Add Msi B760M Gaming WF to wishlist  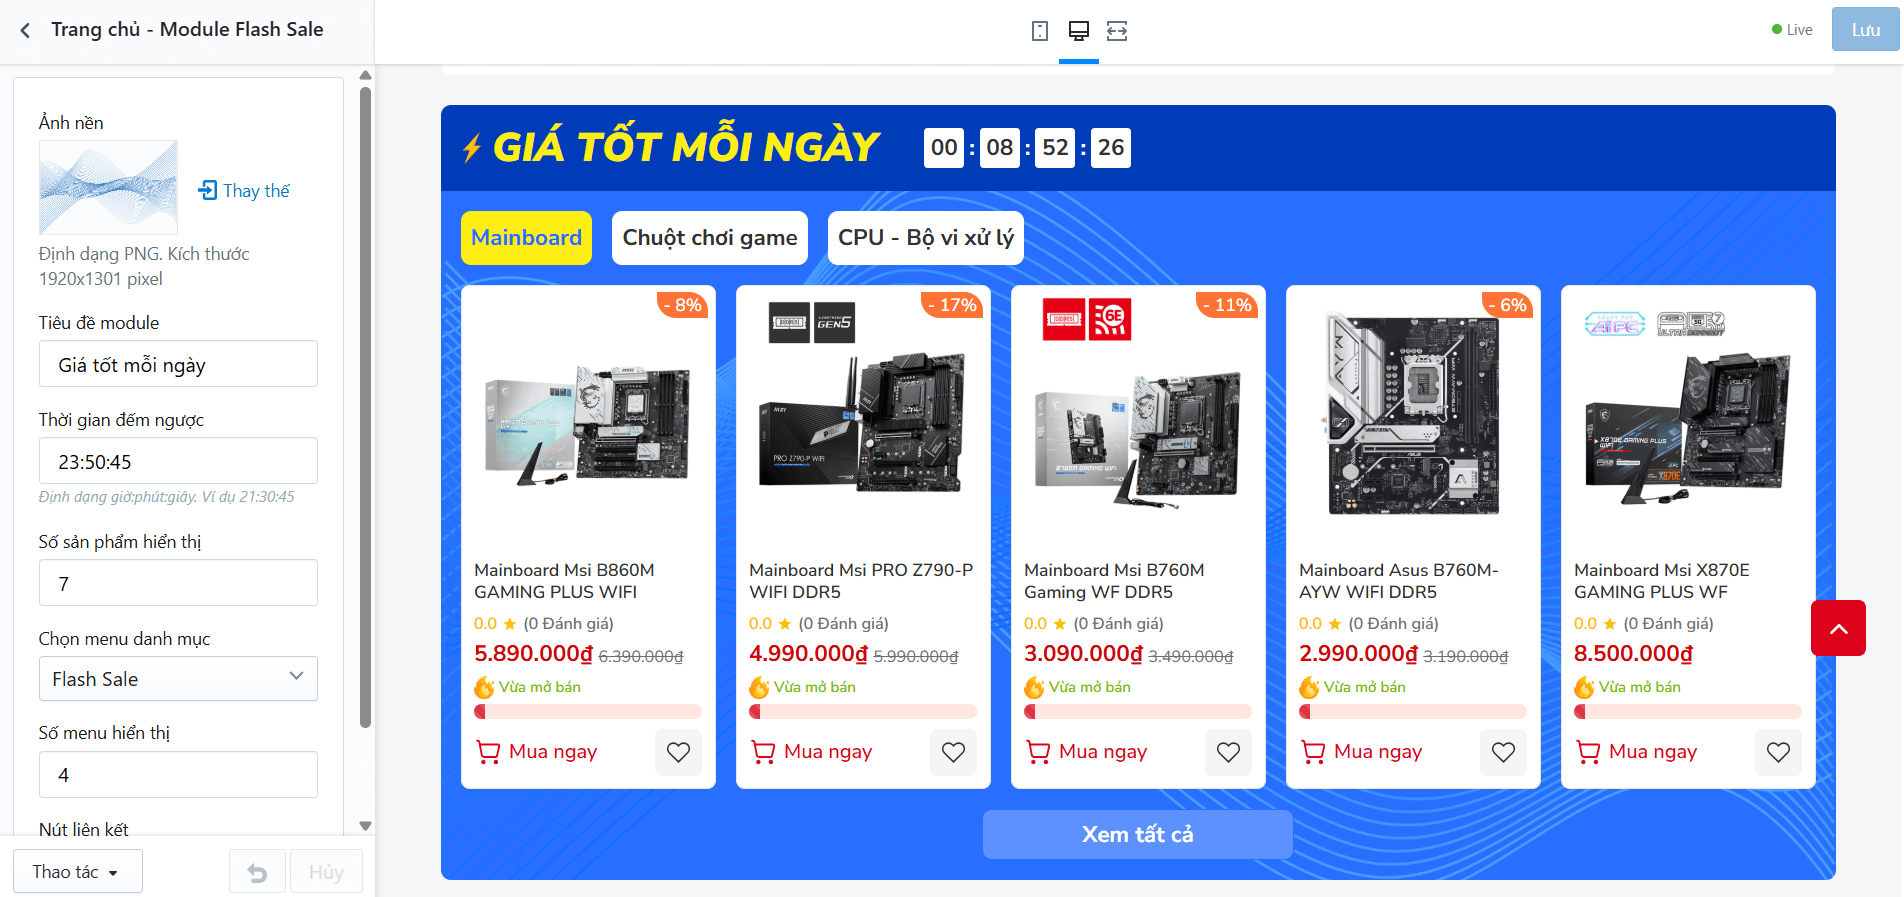[x=1228, y=752]
